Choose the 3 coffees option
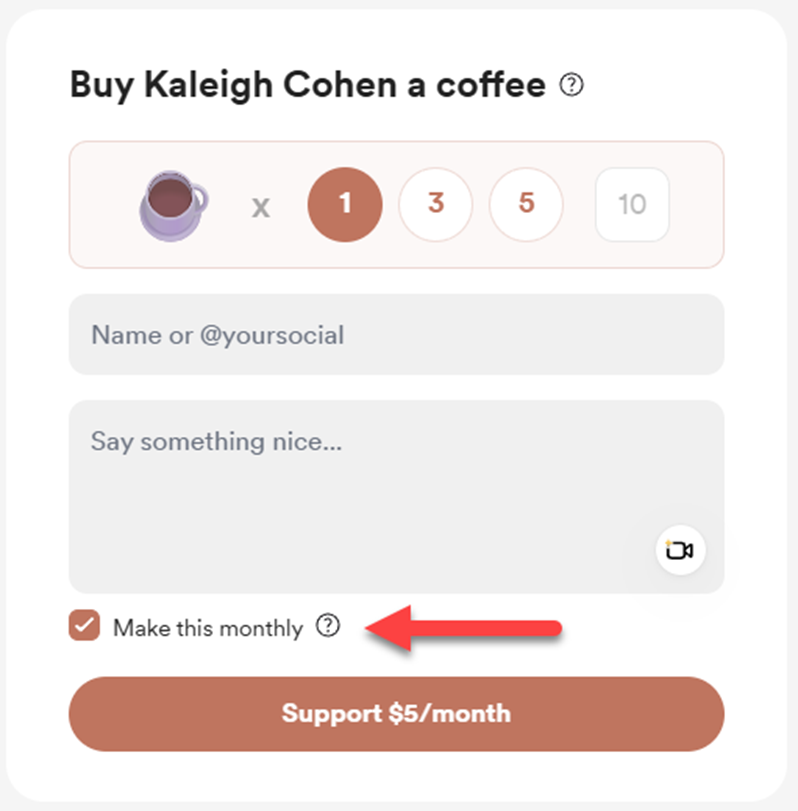798x811 pixels. [435, 204]
